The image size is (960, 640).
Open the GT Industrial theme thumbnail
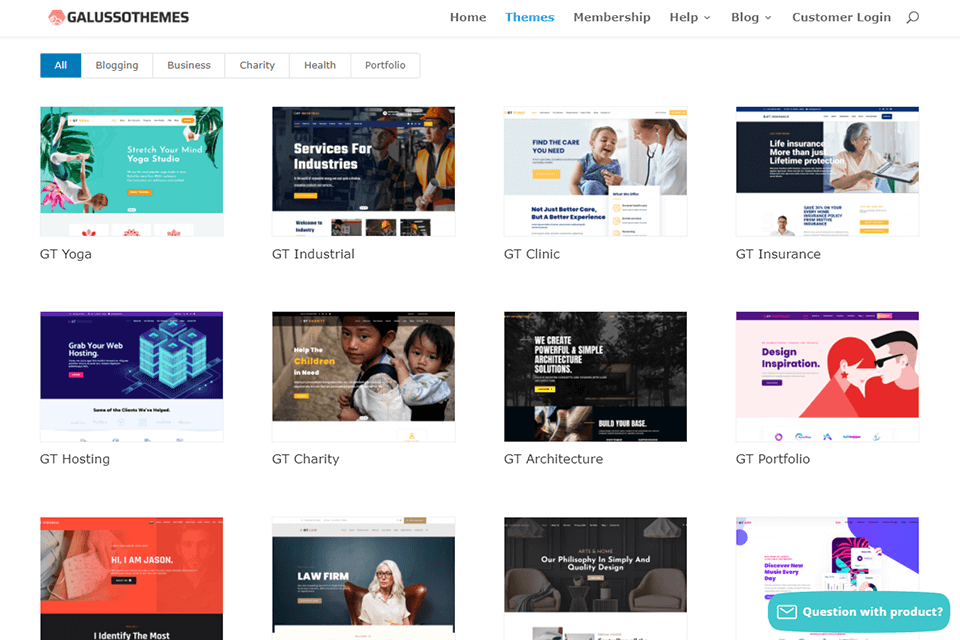tap(364, 171)
